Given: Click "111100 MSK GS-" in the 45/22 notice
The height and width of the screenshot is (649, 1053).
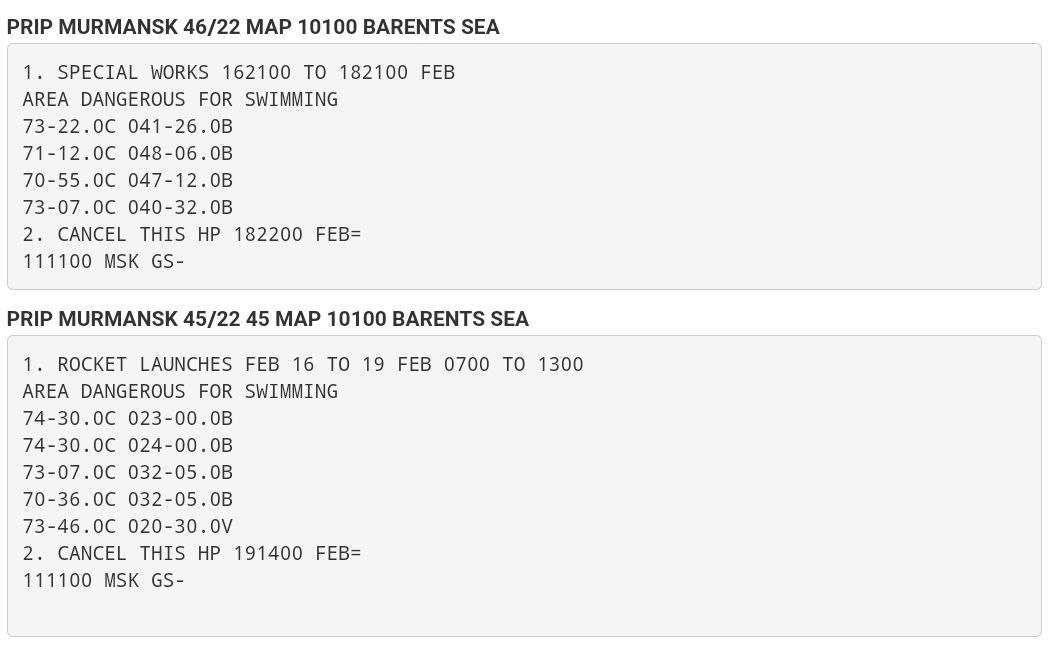Looking at the screenshot, I should tap(104, 581).
